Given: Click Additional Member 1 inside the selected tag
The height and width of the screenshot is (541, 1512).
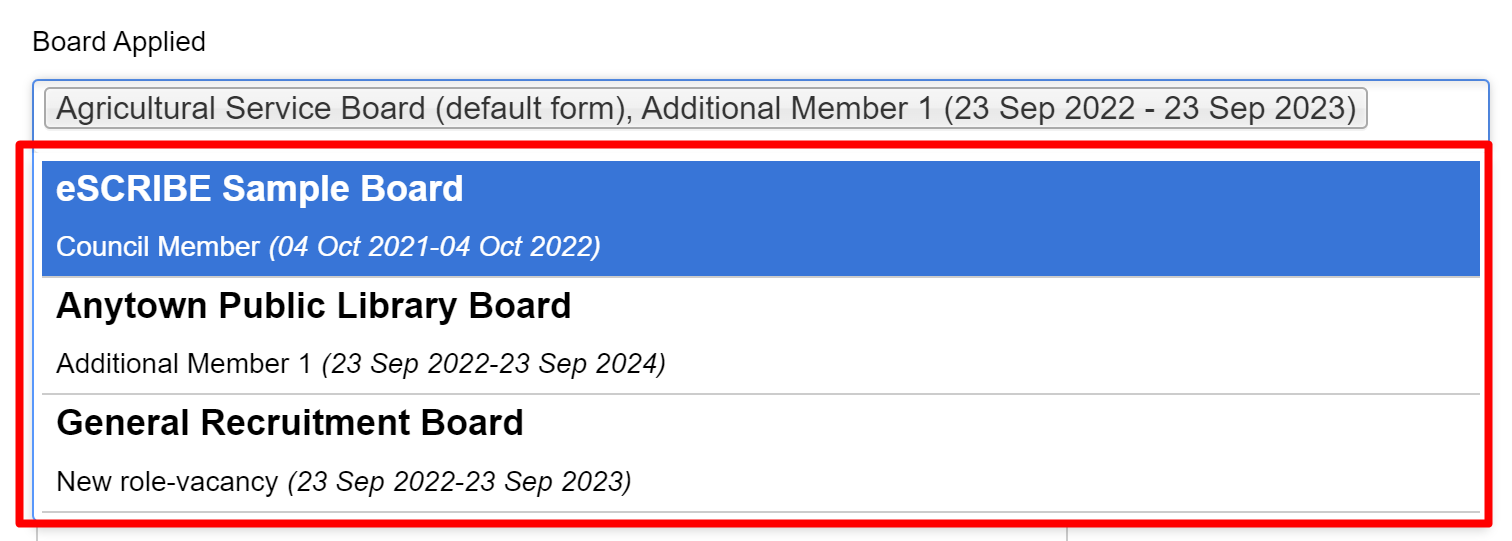Looking at the screenshot, I should [x=787, y=108].
